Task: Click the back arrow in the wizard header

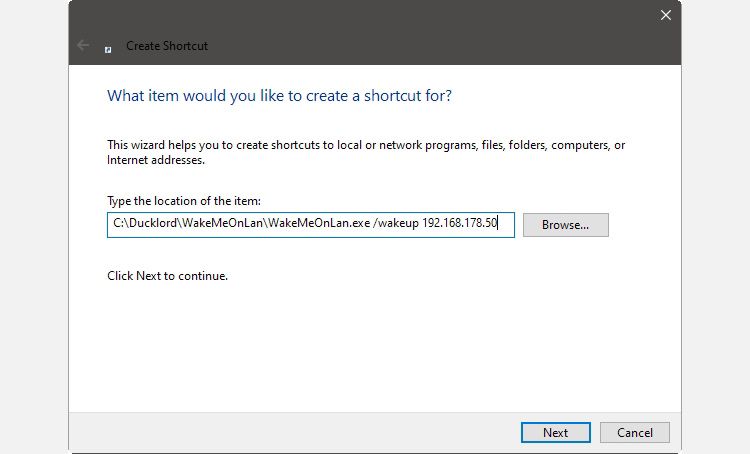Action: click(x=83, y=46)
